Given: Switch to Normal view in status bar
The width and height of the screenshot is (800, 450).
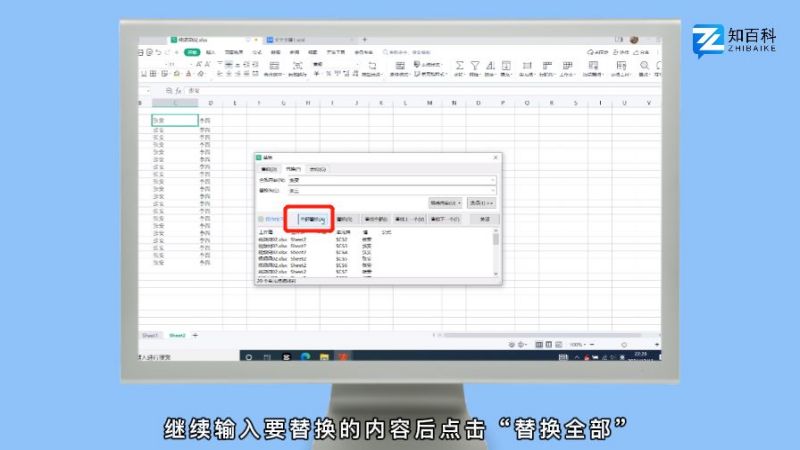Looking at the screenshot, I should [538, 344].
